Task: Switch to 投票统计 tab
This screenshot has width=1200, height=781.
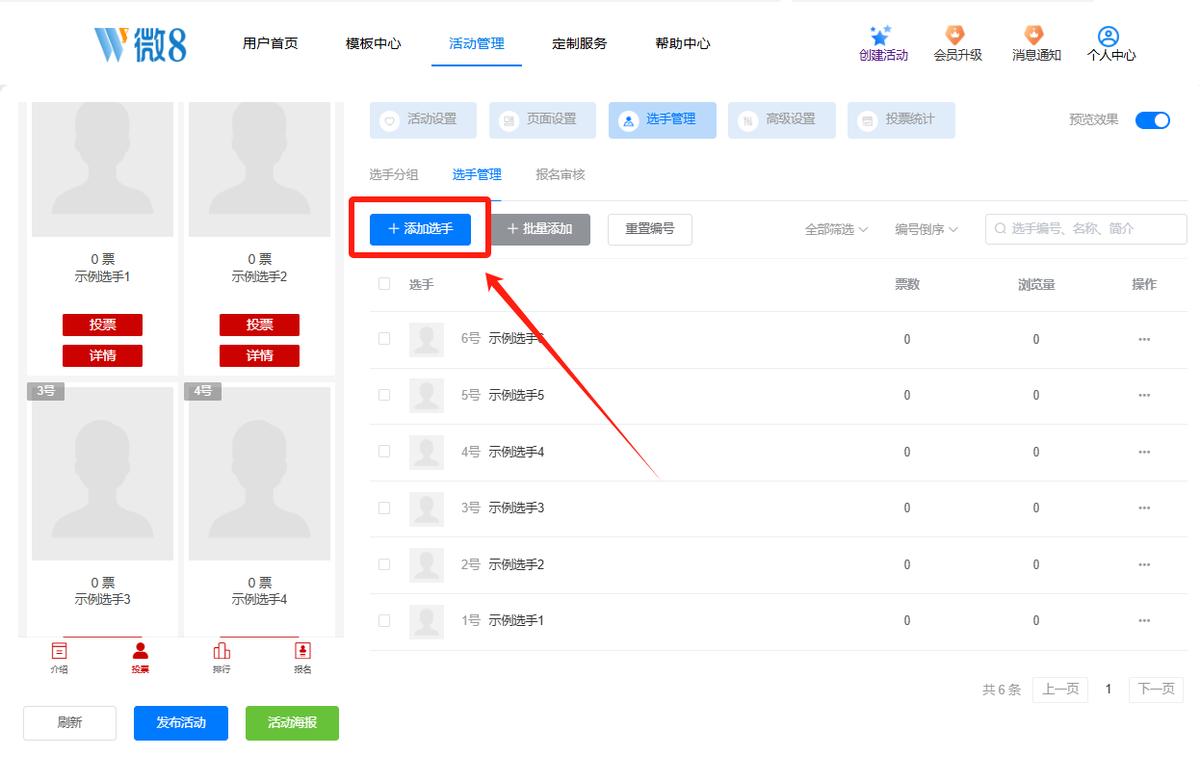Action: click(x=901, y=120)
